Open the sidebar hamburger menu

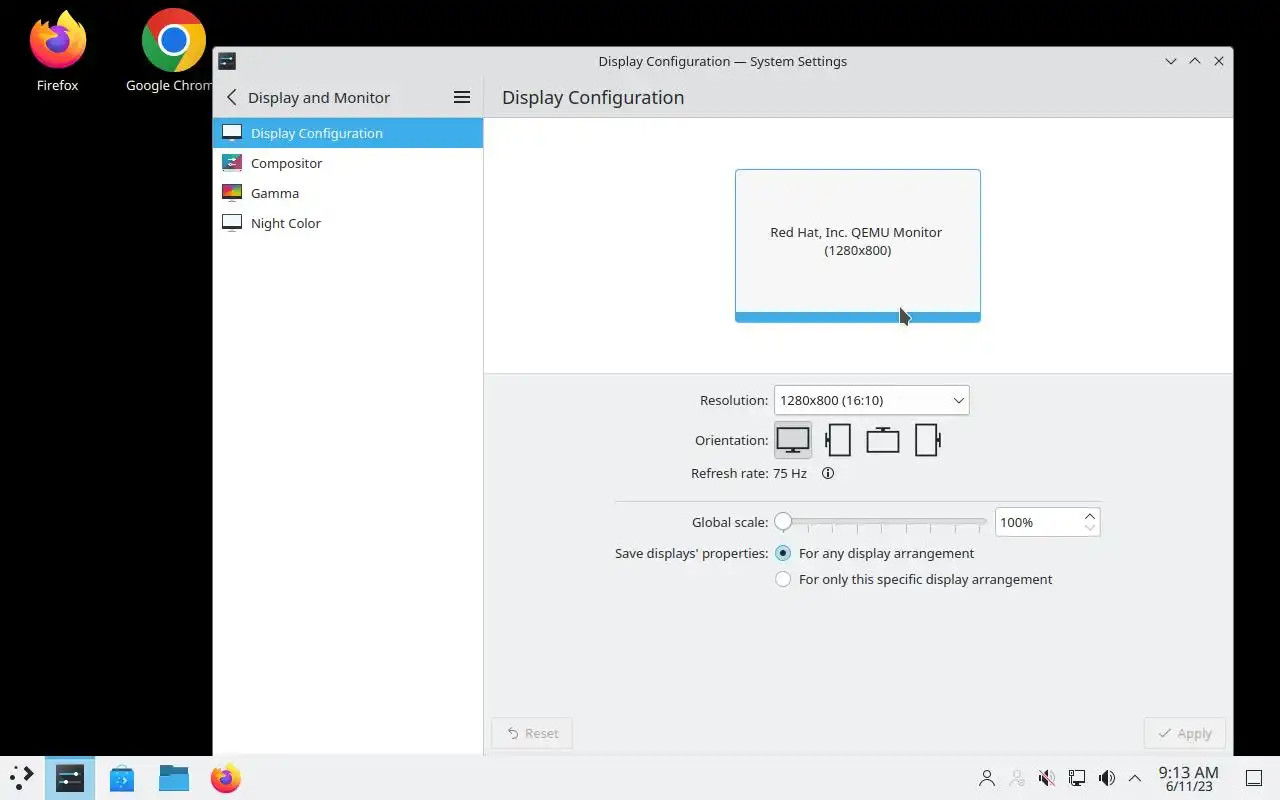click(462, 97)
